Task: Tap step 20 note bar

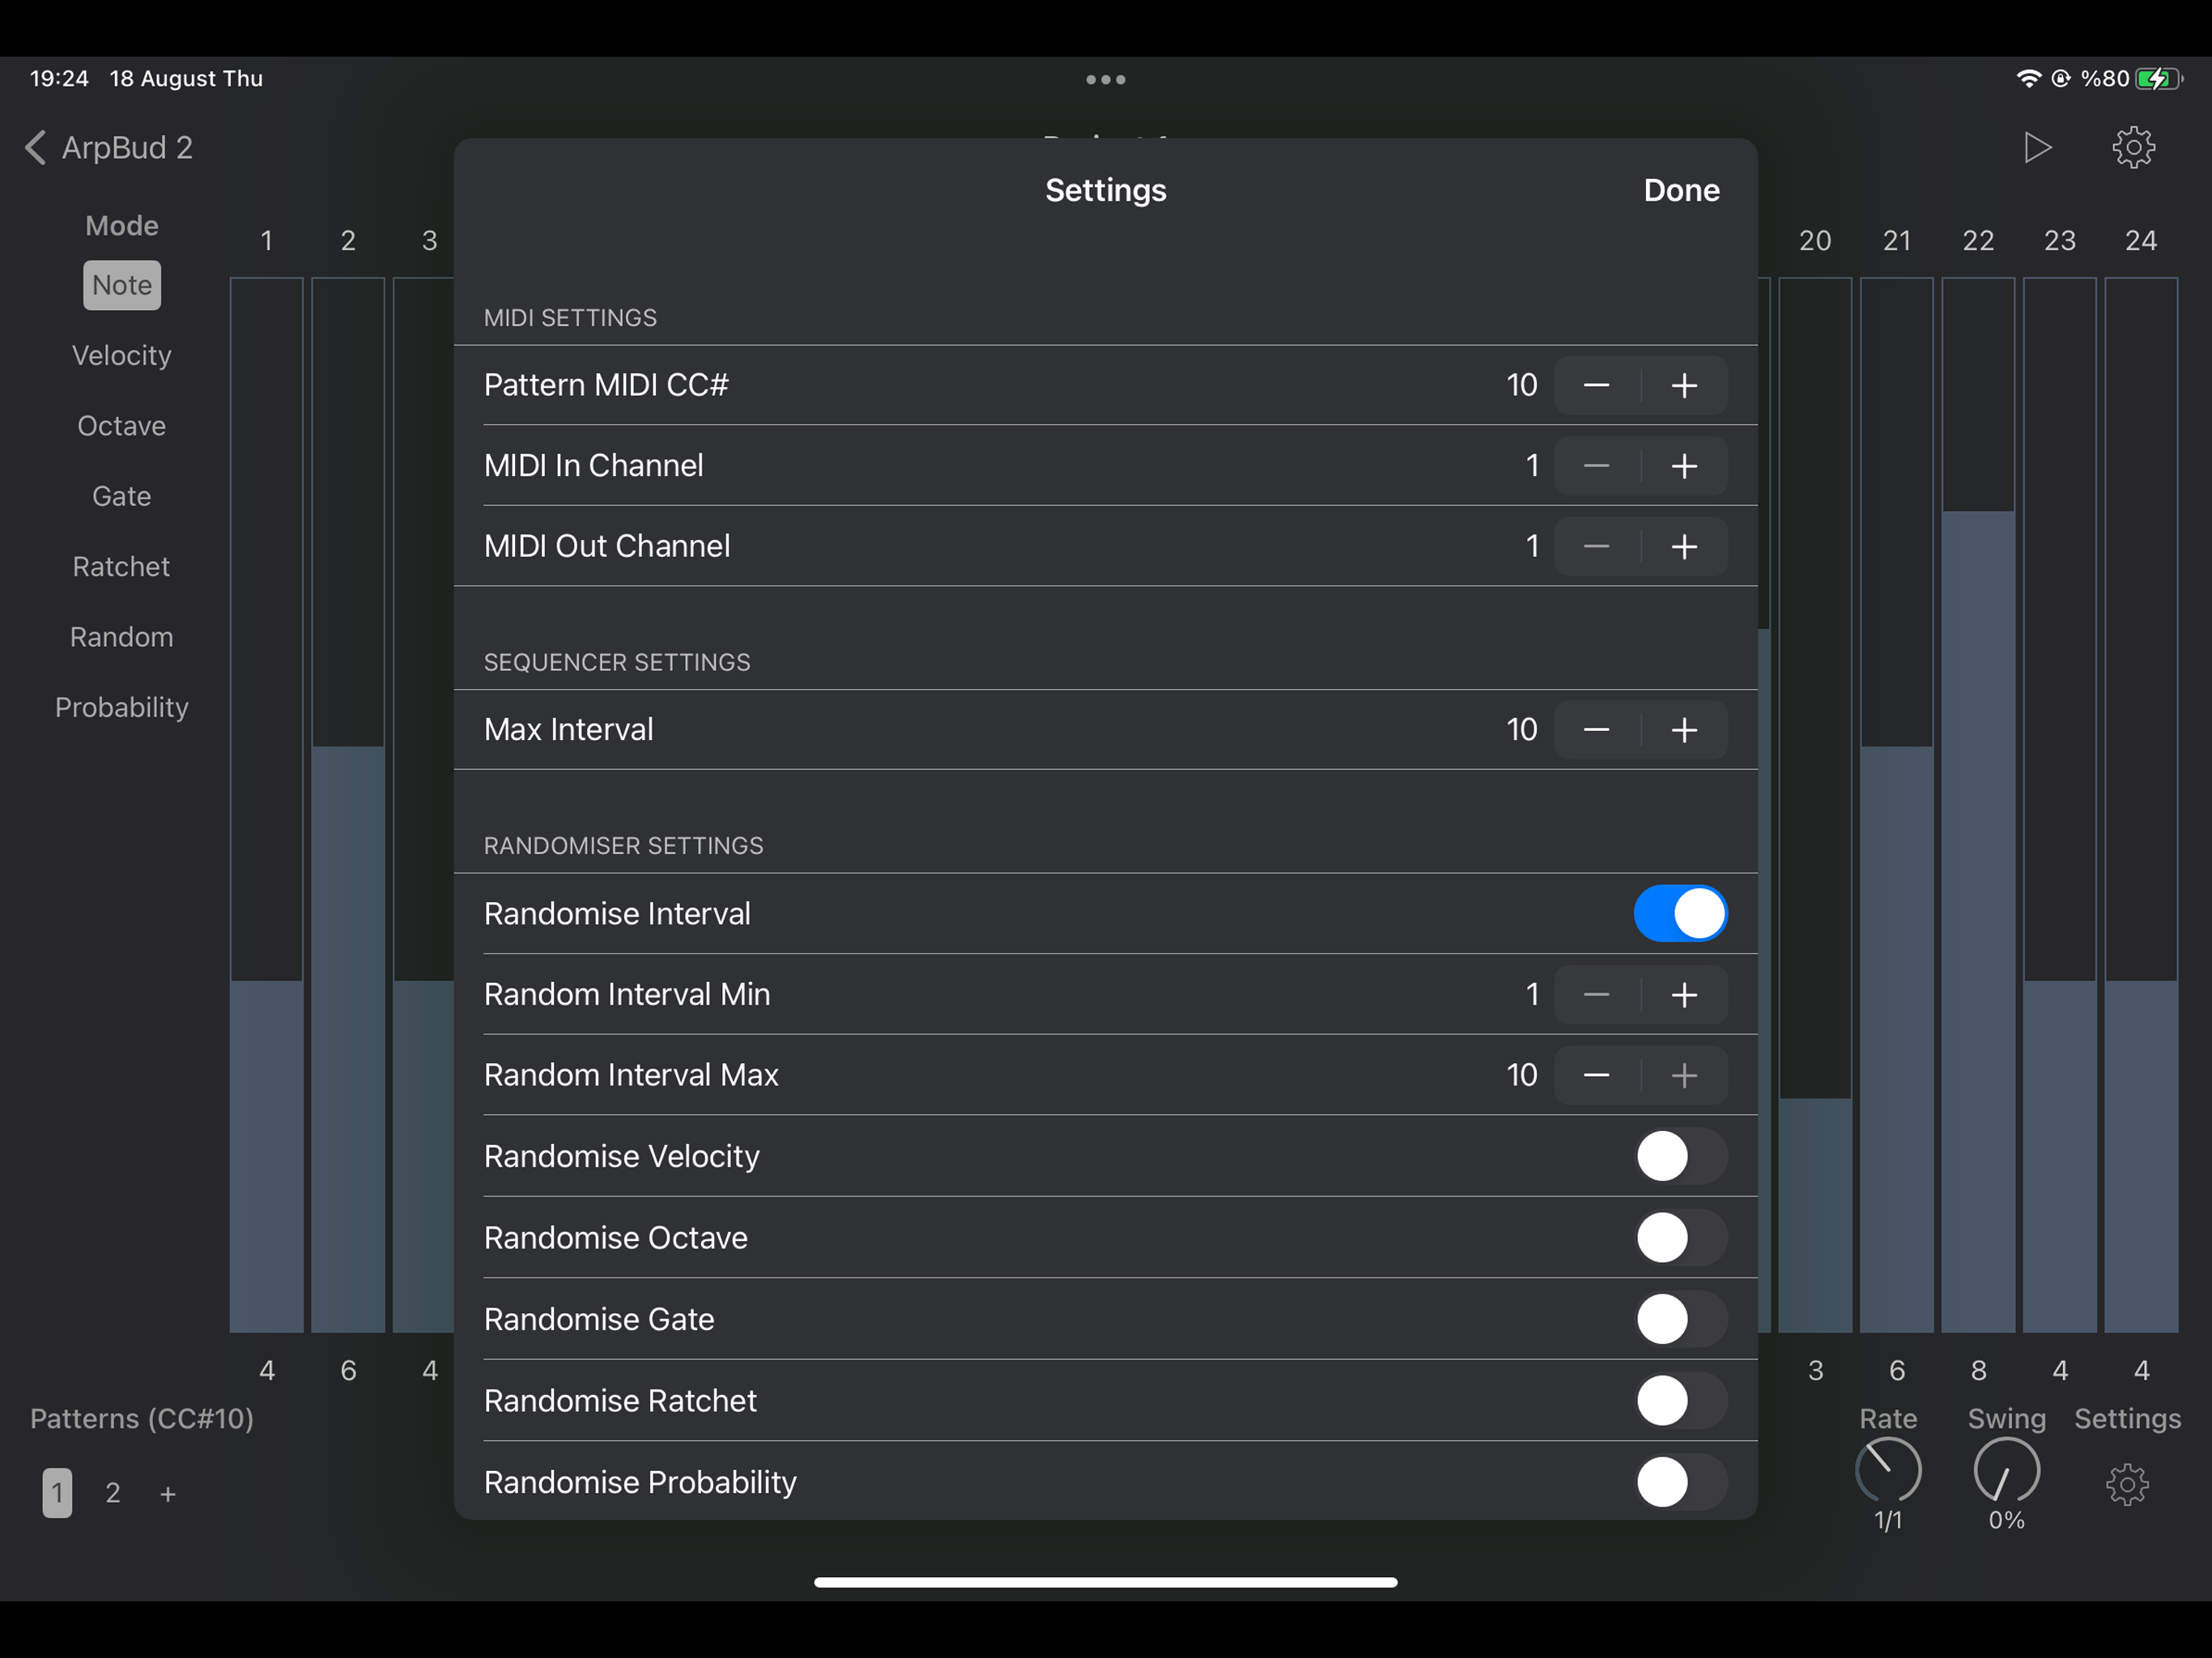Action: [1815, 805]
